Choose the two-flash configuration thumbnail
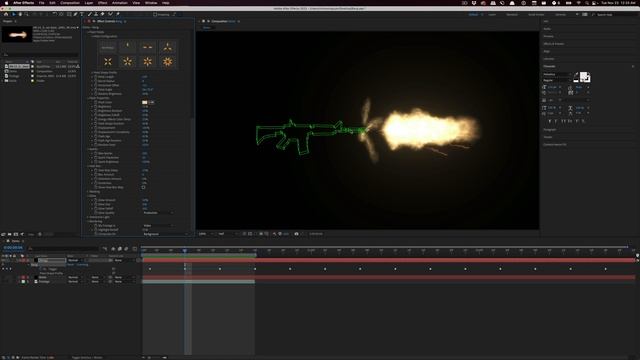 (147, 47)
